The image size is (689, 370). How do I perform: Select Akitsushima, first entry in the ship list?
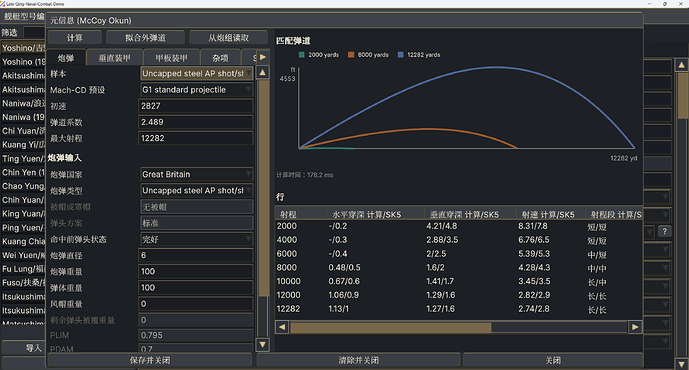pyautogui.click(x=23, y=76)
